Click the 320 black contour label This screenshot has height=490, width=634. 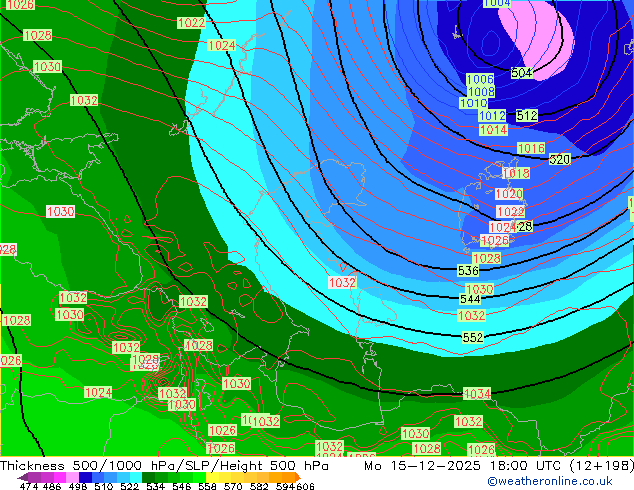pyautogui.click(x=560, y=159)
